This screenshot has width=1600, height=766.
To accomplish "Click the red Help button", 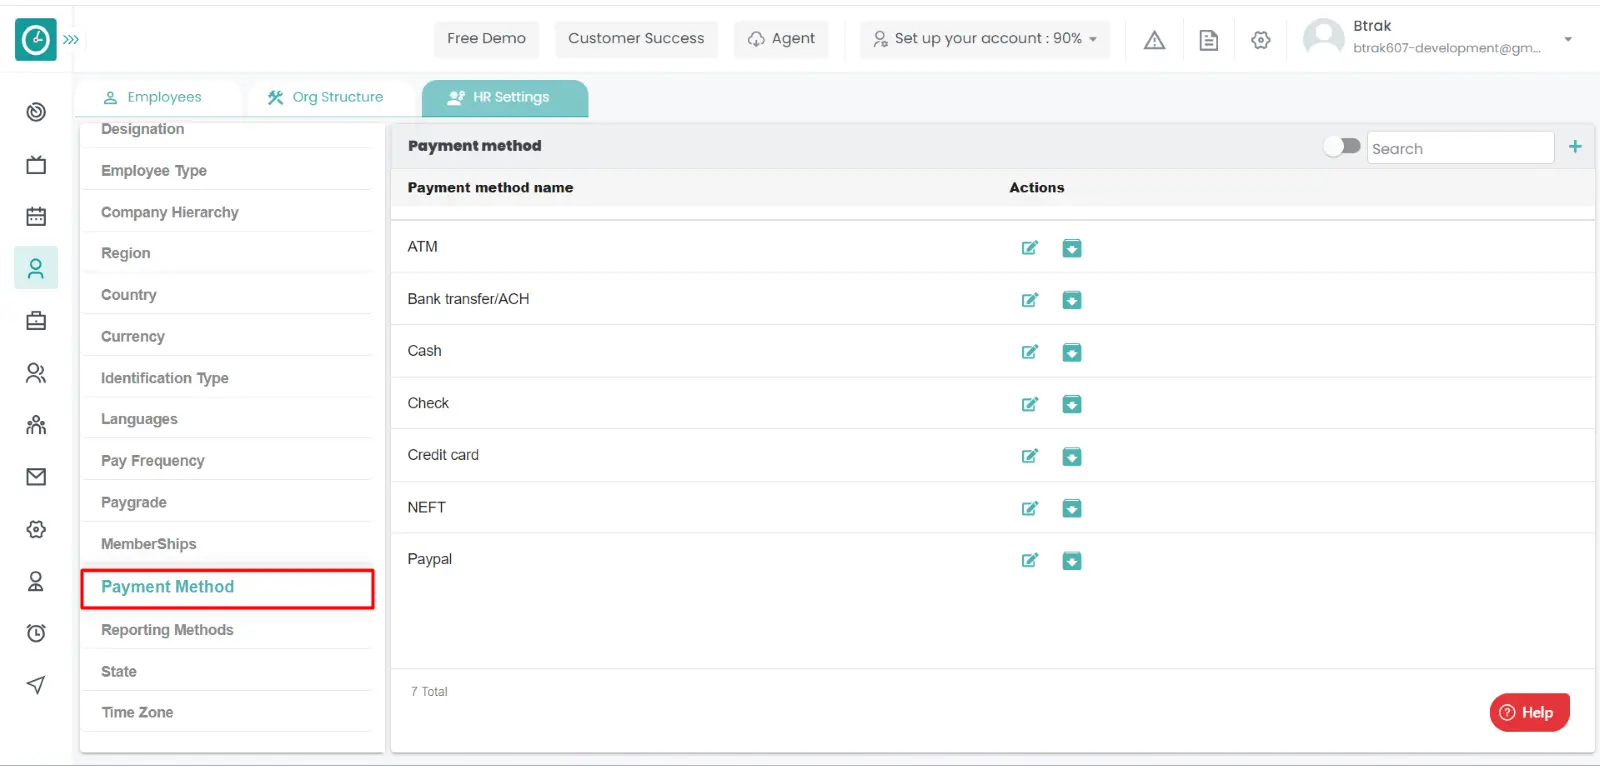I will (x=1529, y=712).
